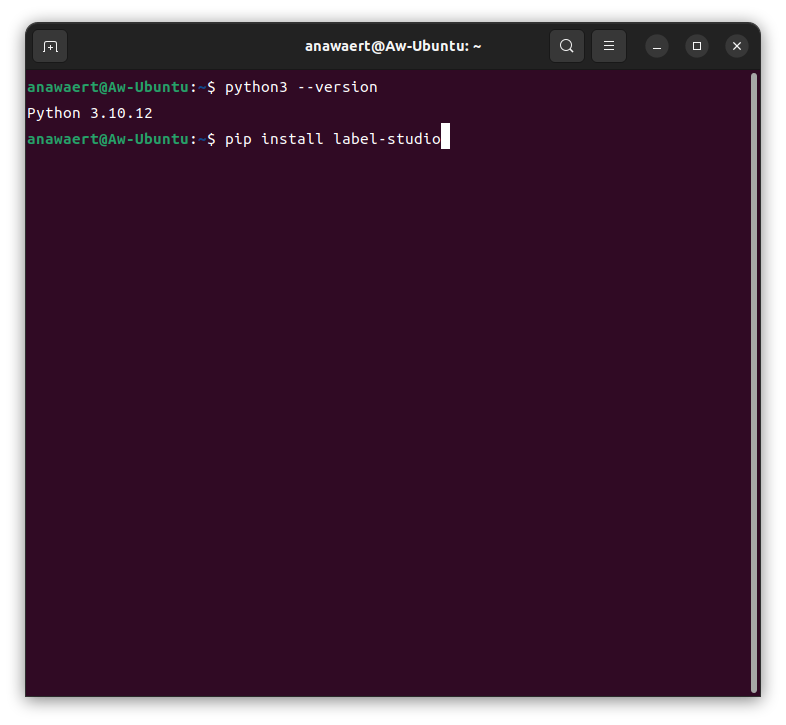The height and width of the screenshot is (725, 786).
Task: Click the first line's anawaert@Aw-Ubuntu prompt
Action: (x=107, y=87)
